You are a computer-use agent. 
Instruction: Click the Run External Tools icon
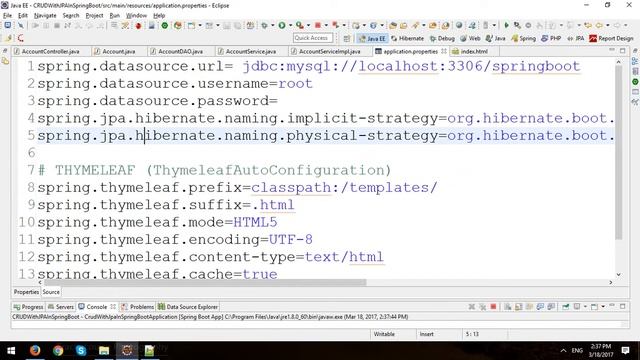[x=300, y=25]
